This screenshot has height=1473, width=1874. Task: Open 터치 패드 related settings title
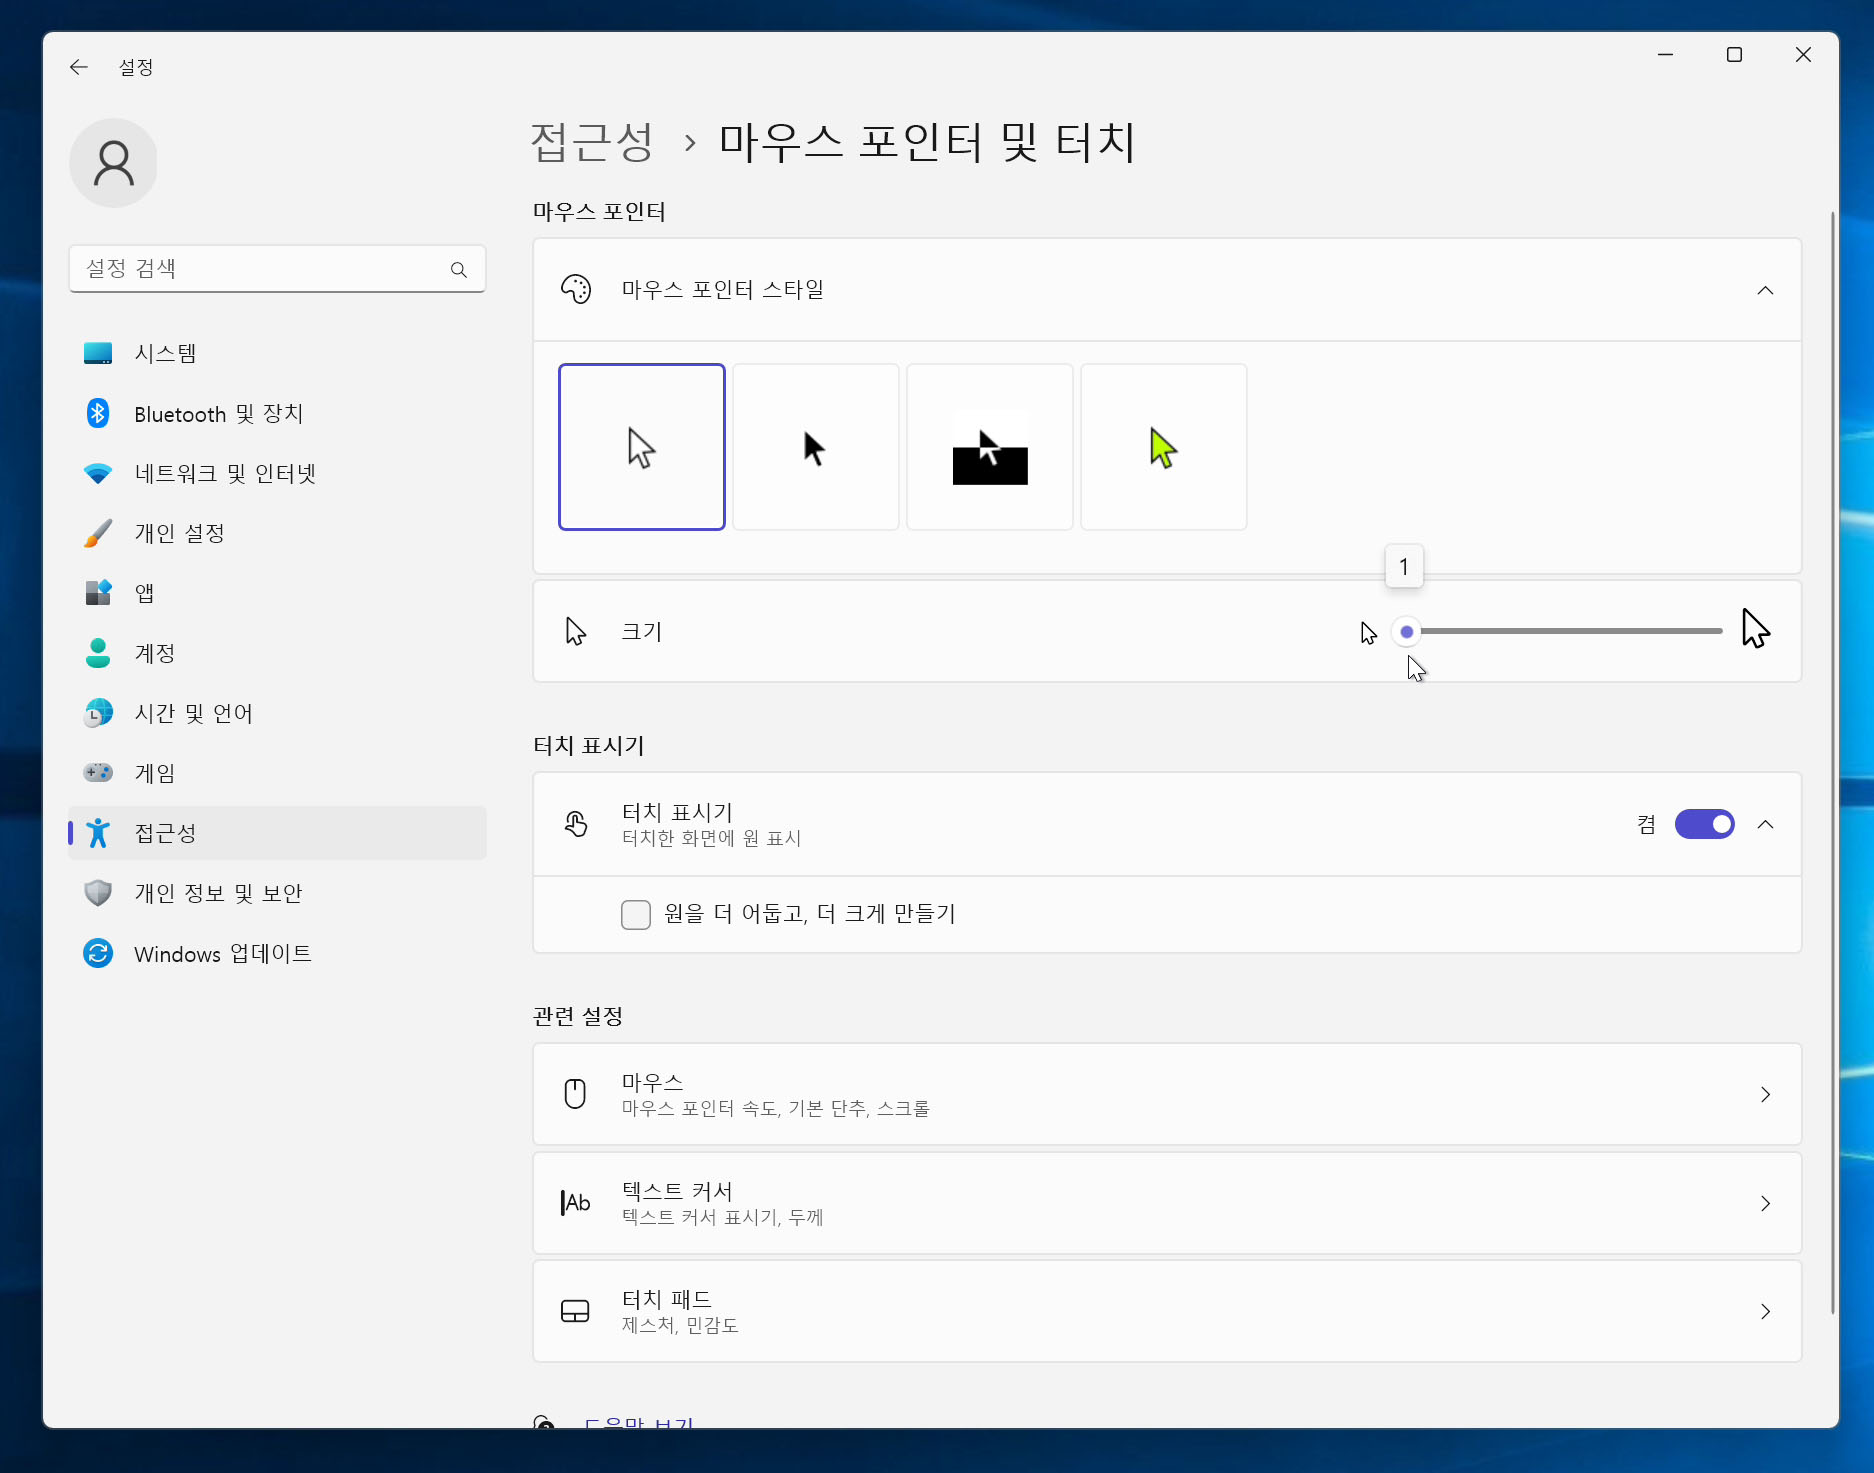pos(667,1299)
